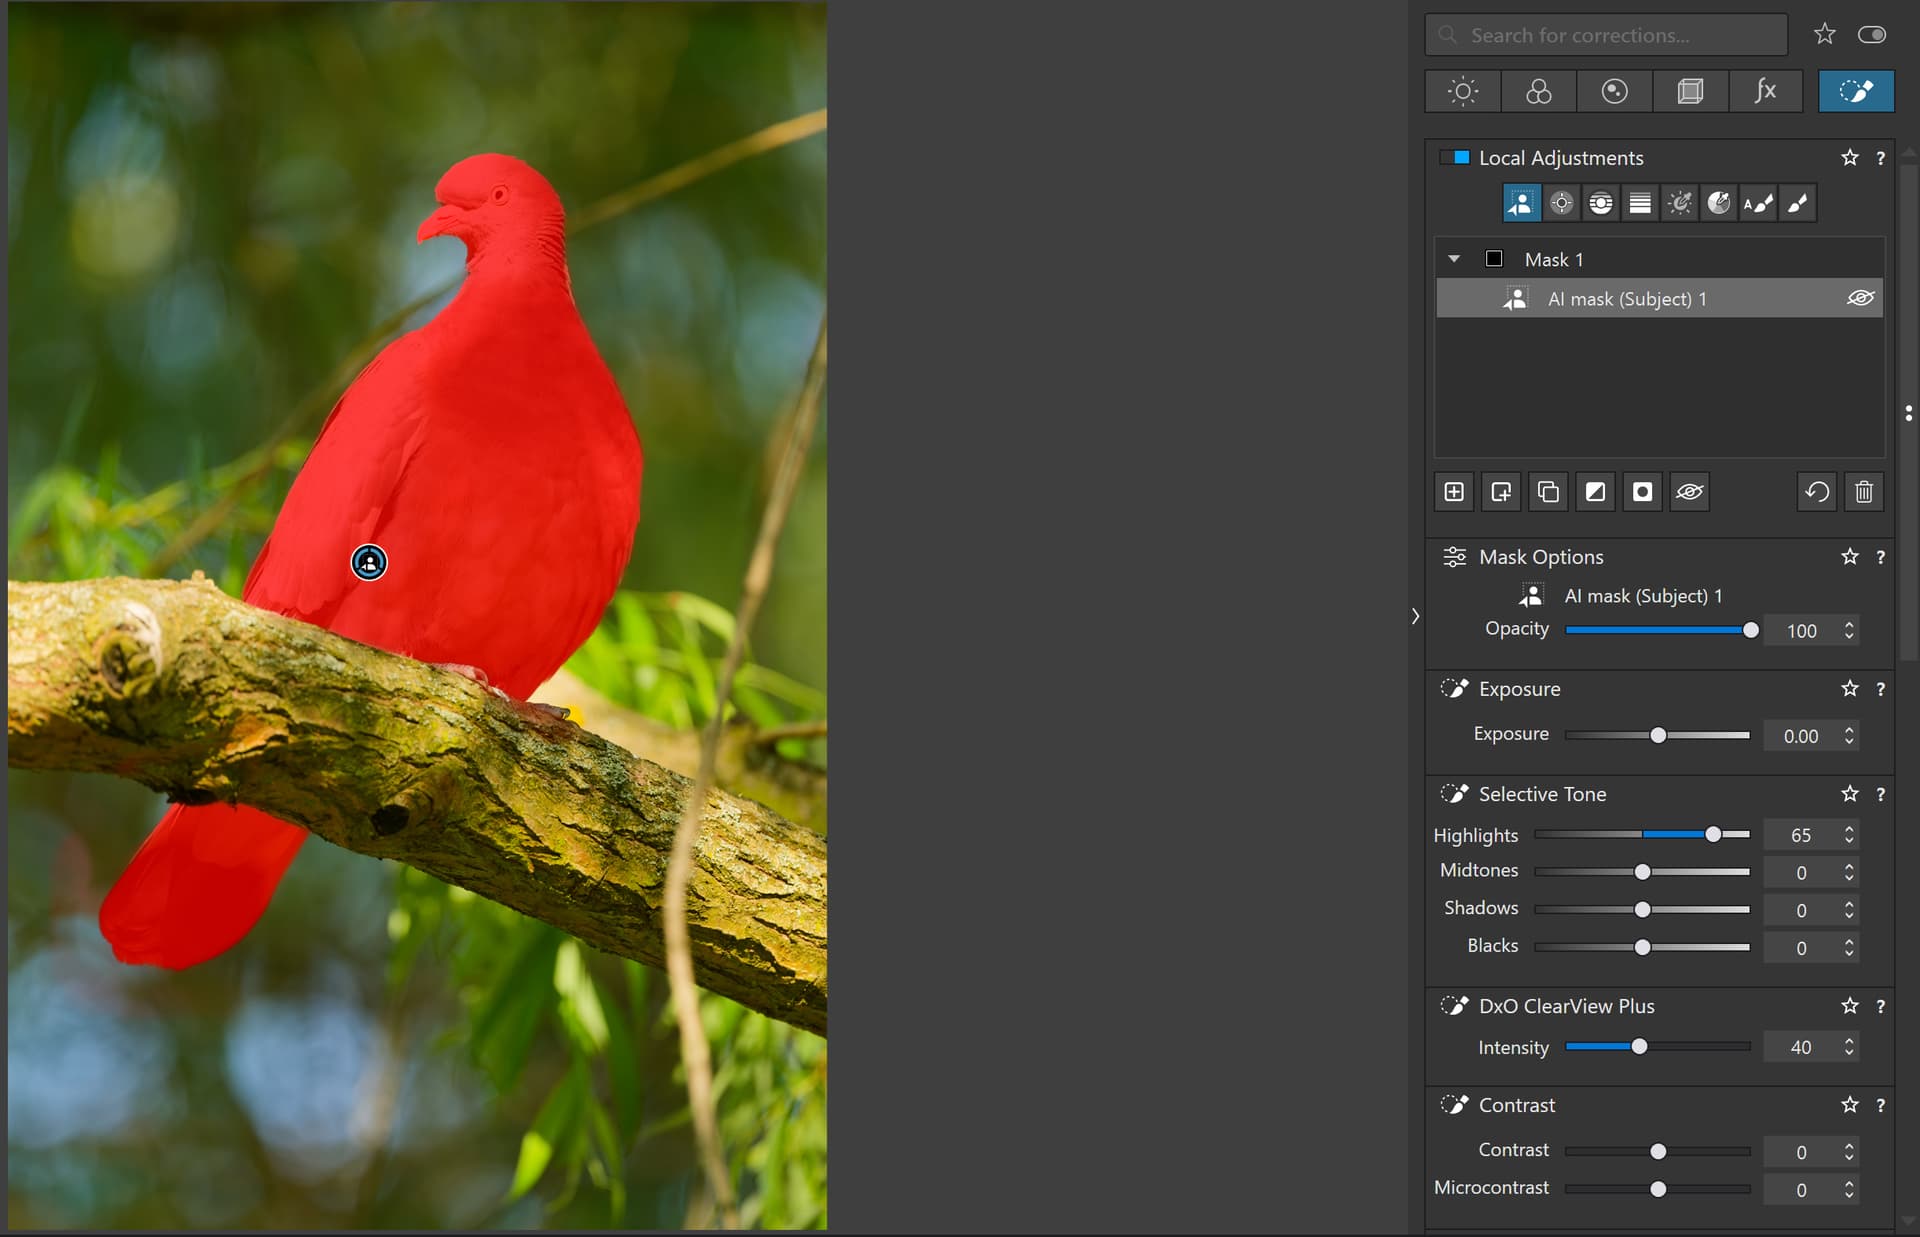1920x1237 pixels.
Task: Click the ClearView Intensity slider handle
Action: pos(1639,1047)
